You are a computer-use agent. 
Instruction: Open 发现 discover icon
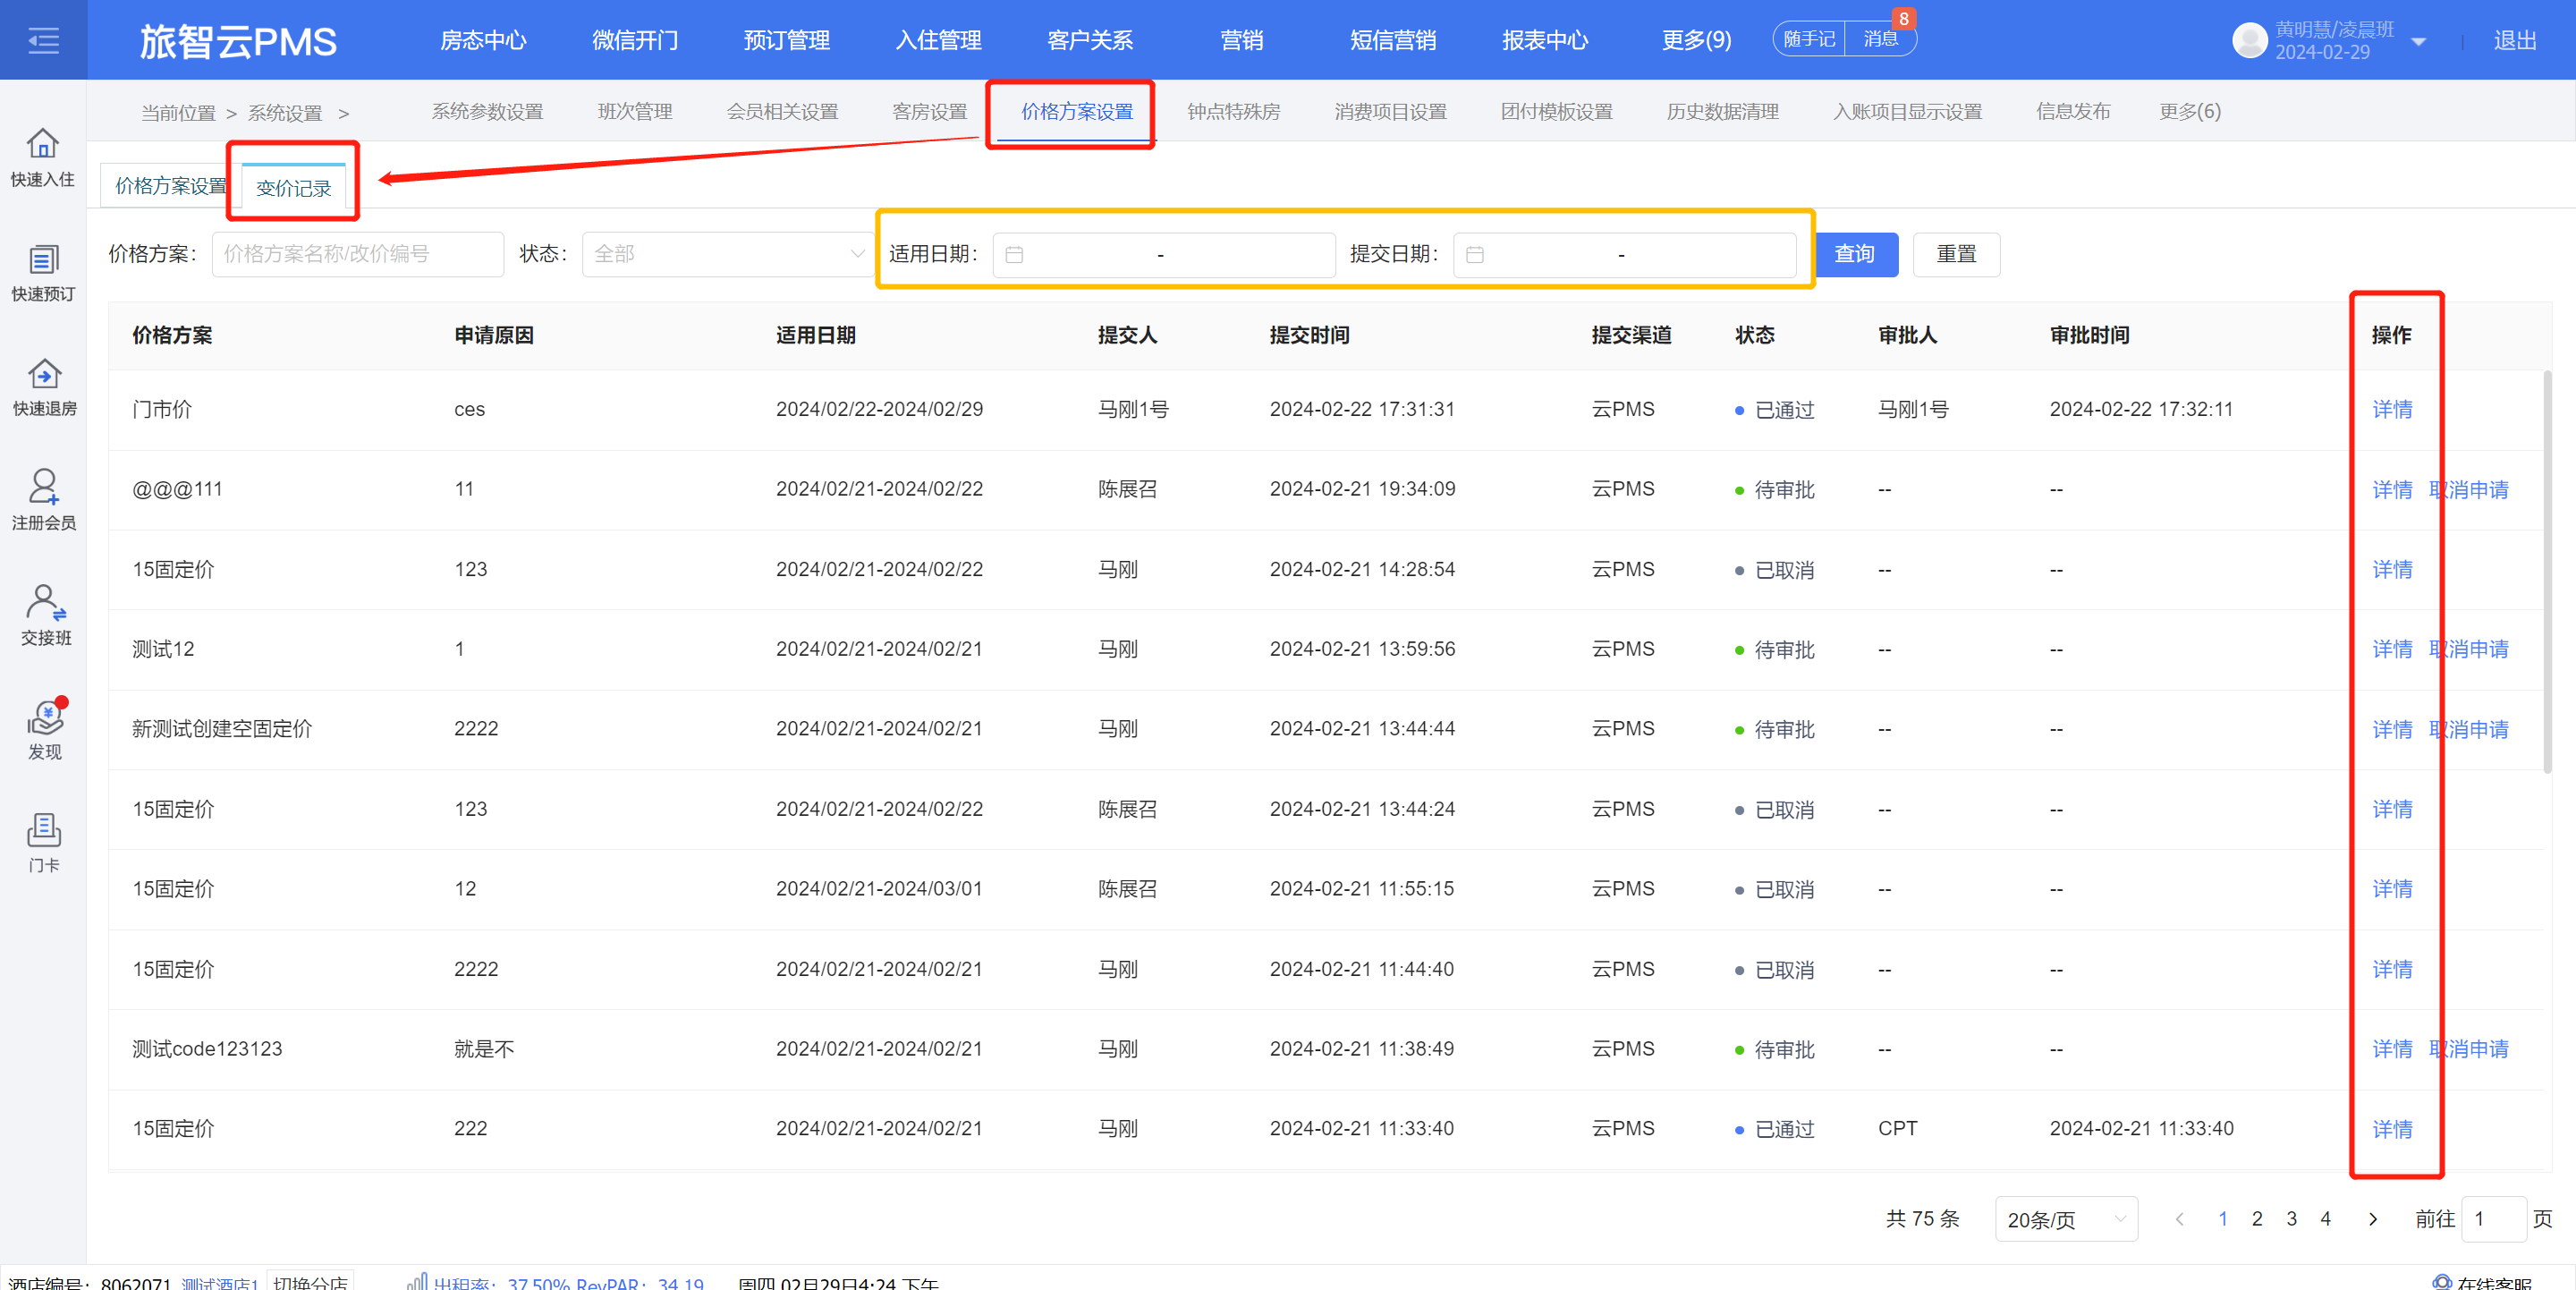coord(46,717)
